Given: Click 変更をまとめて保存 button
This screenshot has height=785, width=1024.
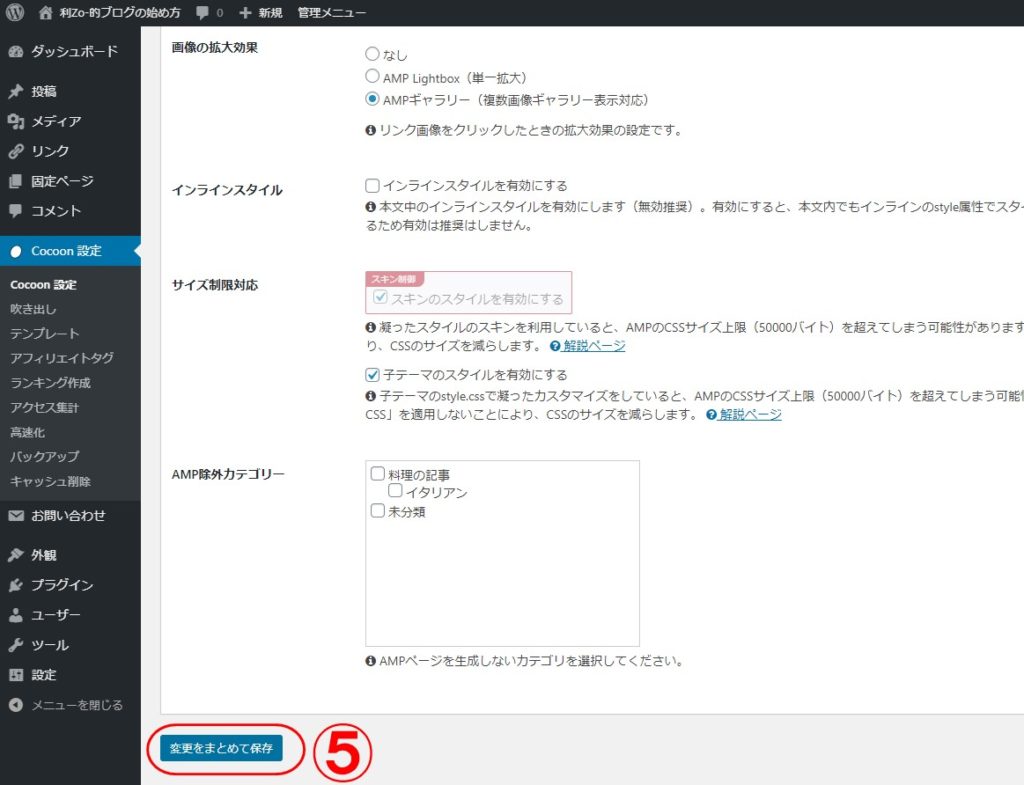Looking at the screenshot, I should (x=221, y=748).
